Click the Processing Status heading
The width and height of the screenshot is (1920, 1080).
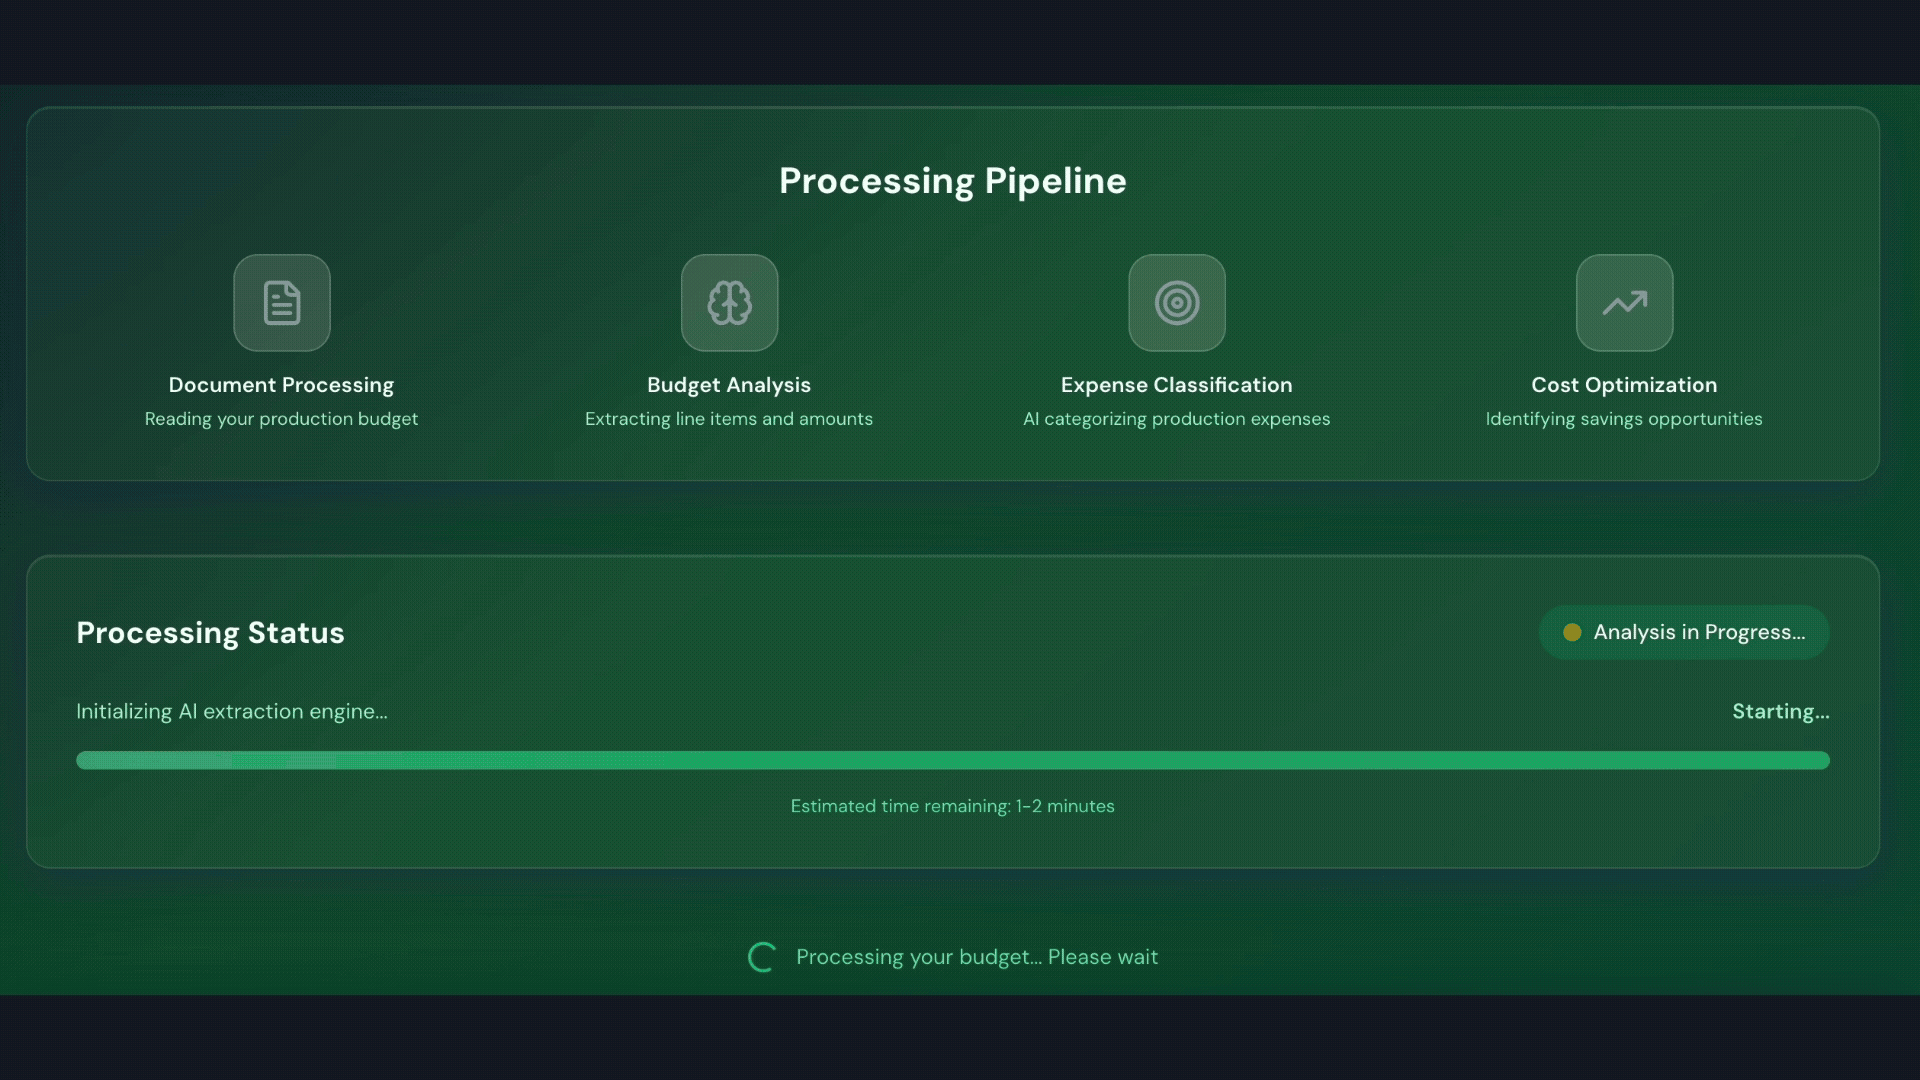click(210, 633)
